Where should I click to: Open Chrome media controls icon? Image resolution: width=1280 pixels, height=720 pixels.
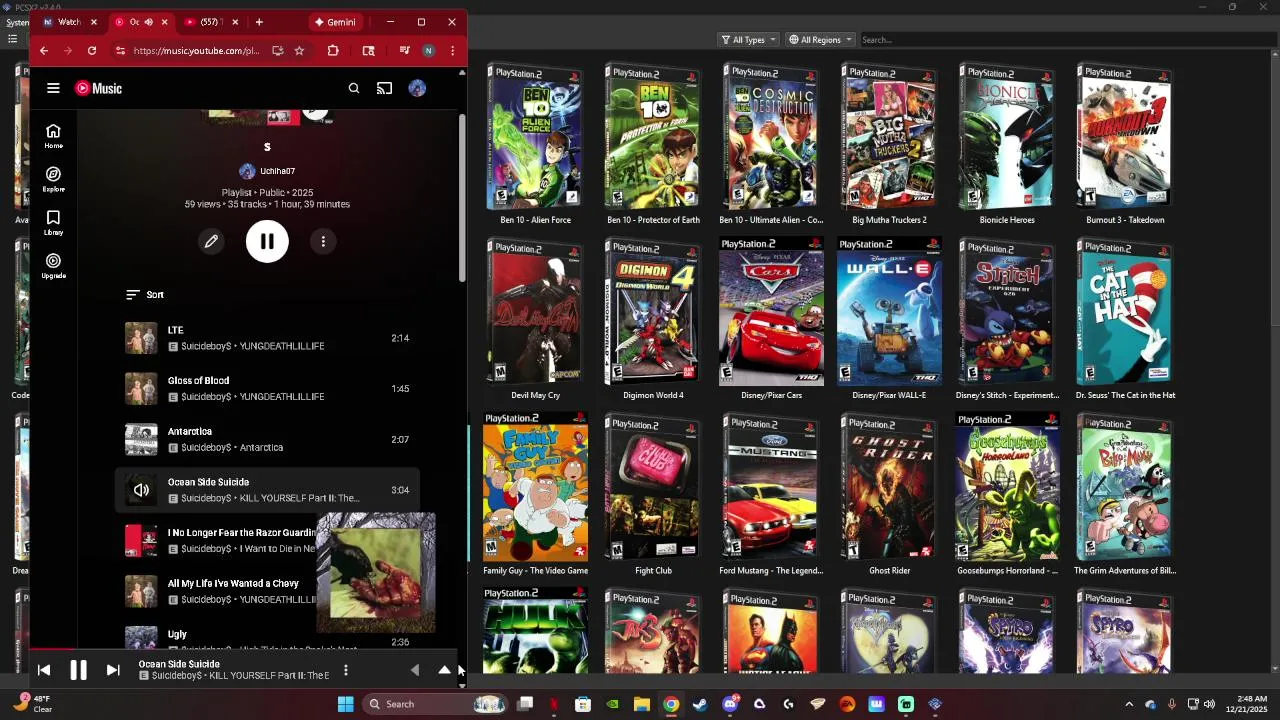tap(404, 51)
